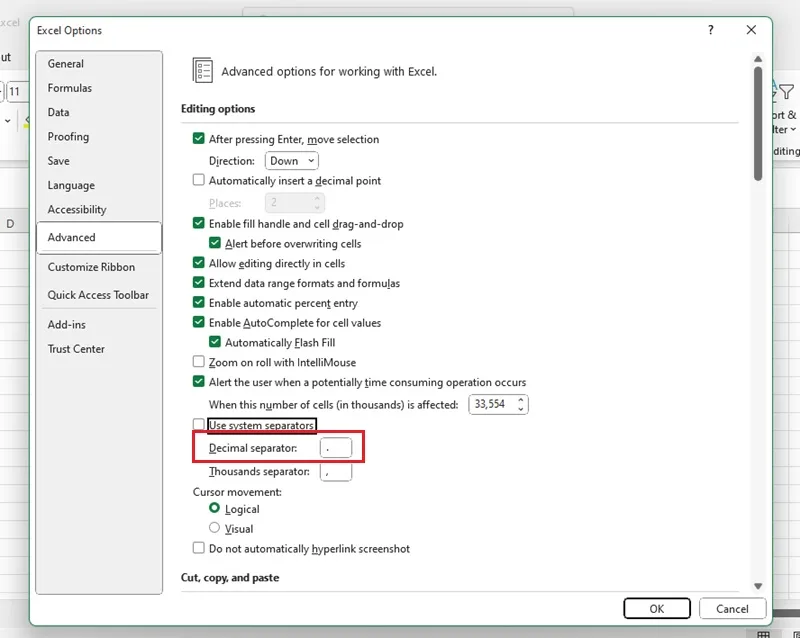Image resolution: width=800 pixels, height=638 pixels.
Task: Open Quick Access Toolbar settings
Action: (x=98, y=295)
